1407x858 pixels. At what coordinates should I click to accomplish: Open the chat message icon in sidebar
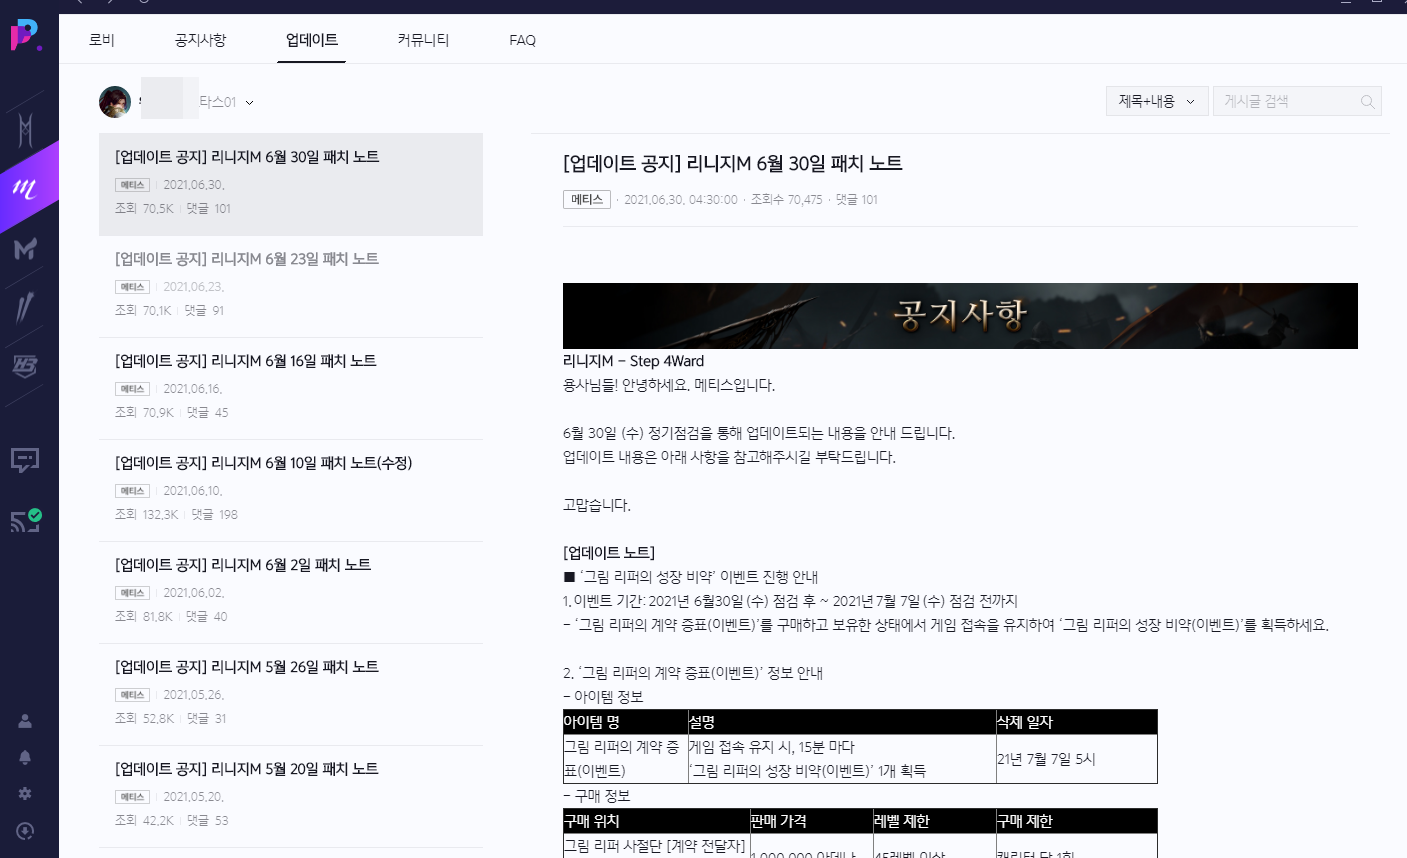coord(25,460)
